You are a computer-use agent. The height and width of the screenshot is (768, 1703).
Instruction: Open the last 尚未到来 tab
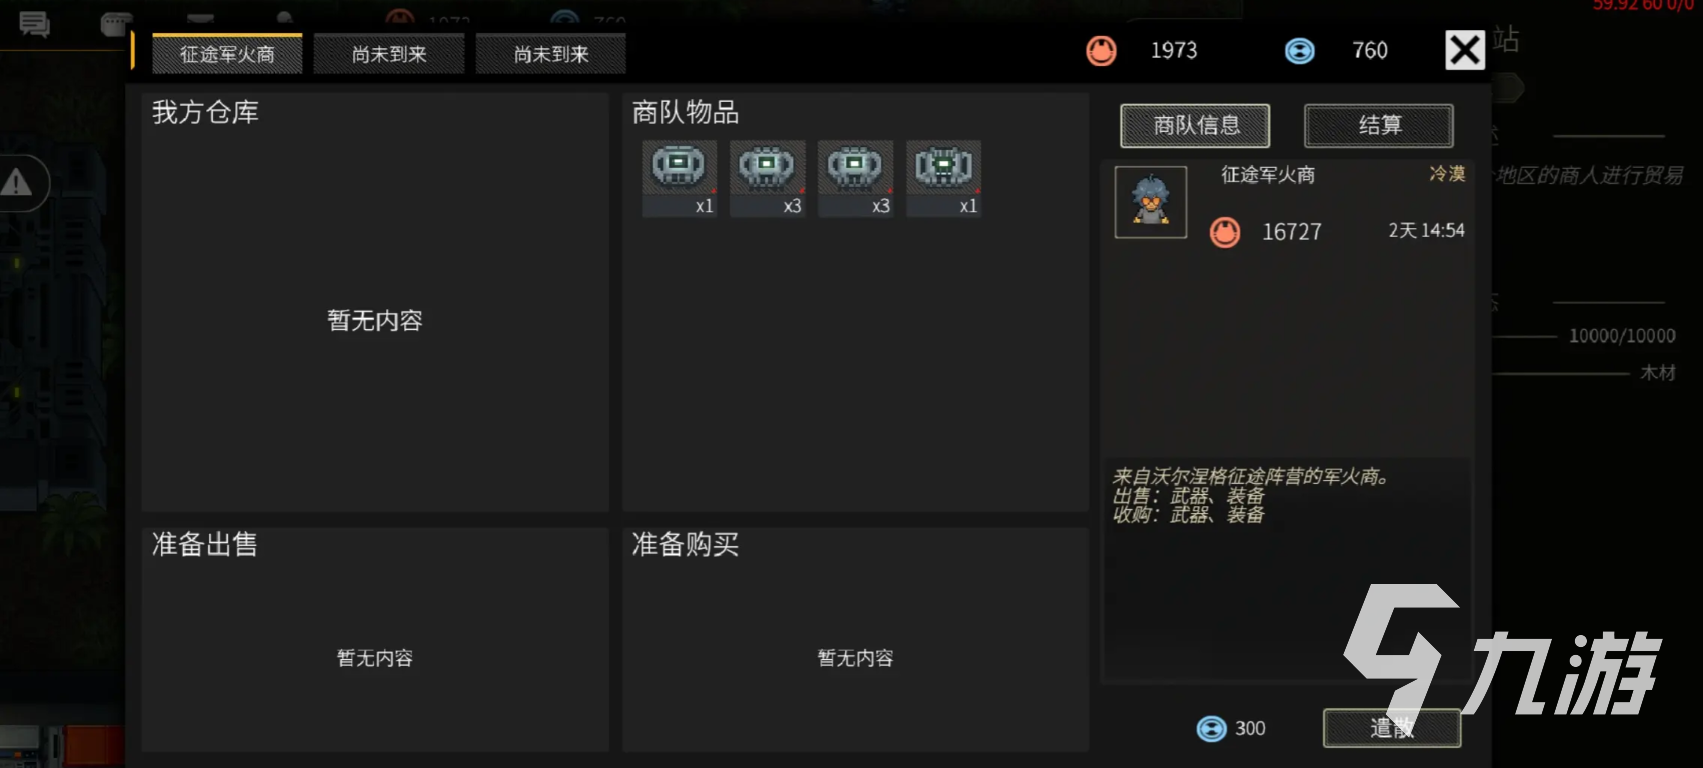coord(551,54)
